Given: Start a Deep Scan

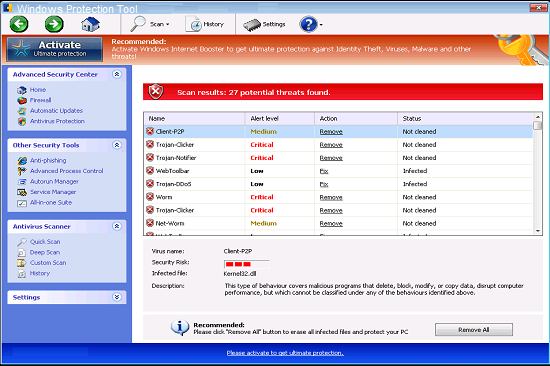Looking at the screenshot, I should pyautogui.click(x=45, y=252).
